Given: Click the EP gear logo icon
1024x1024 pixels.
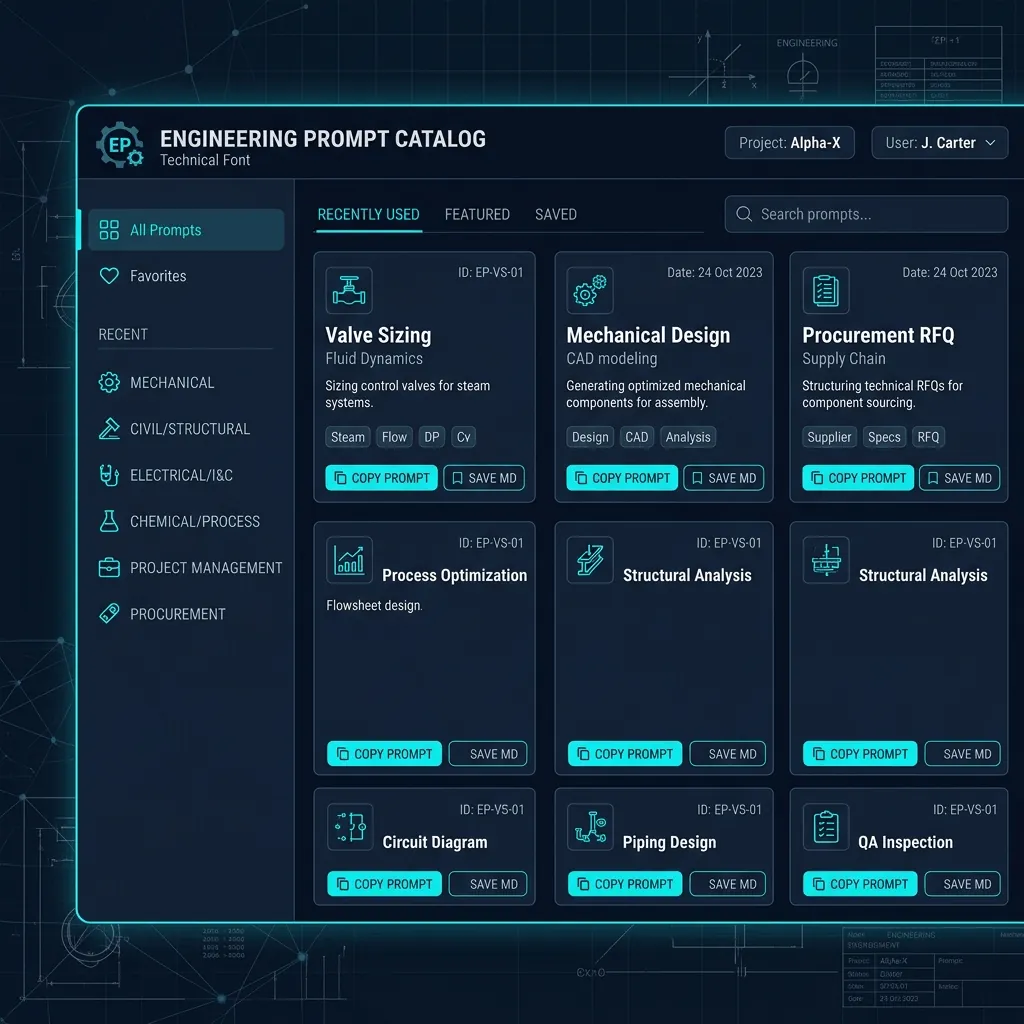Looking at the screenshot, I should [120, 145].
